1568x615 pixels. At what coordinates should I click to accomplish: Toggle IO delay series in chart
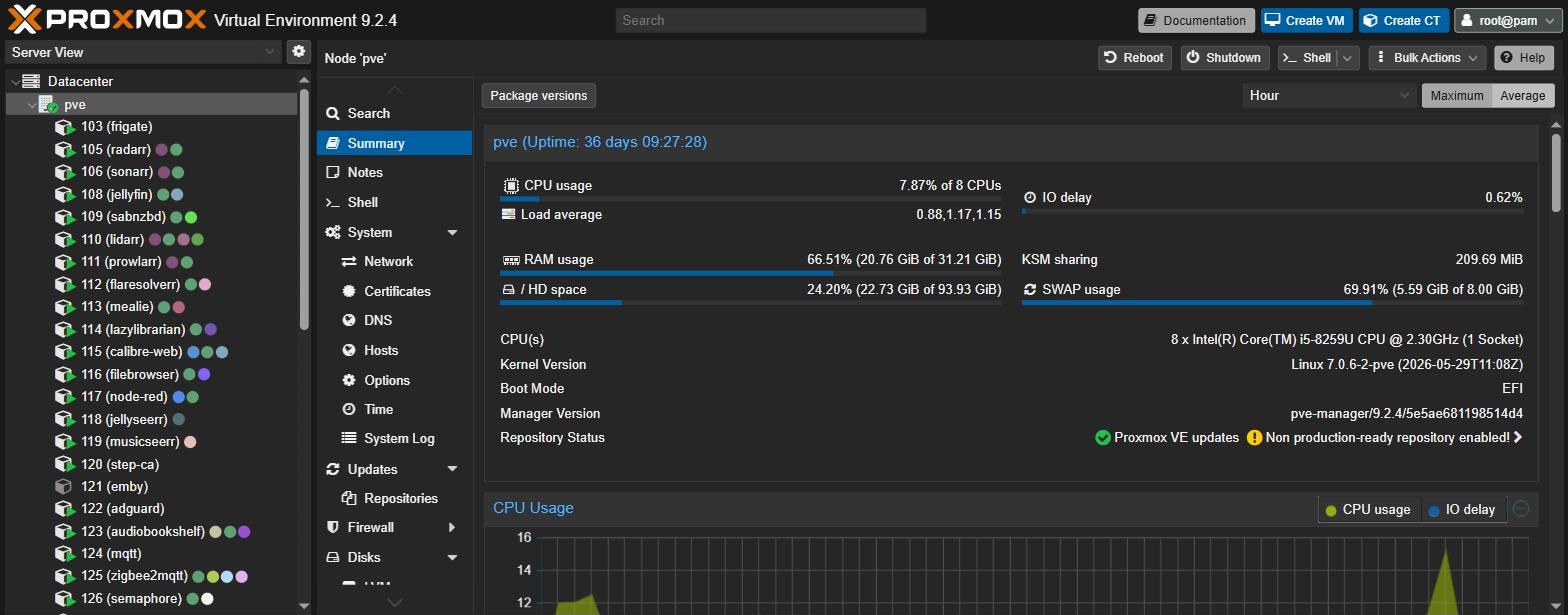[x=1462, y=509]
